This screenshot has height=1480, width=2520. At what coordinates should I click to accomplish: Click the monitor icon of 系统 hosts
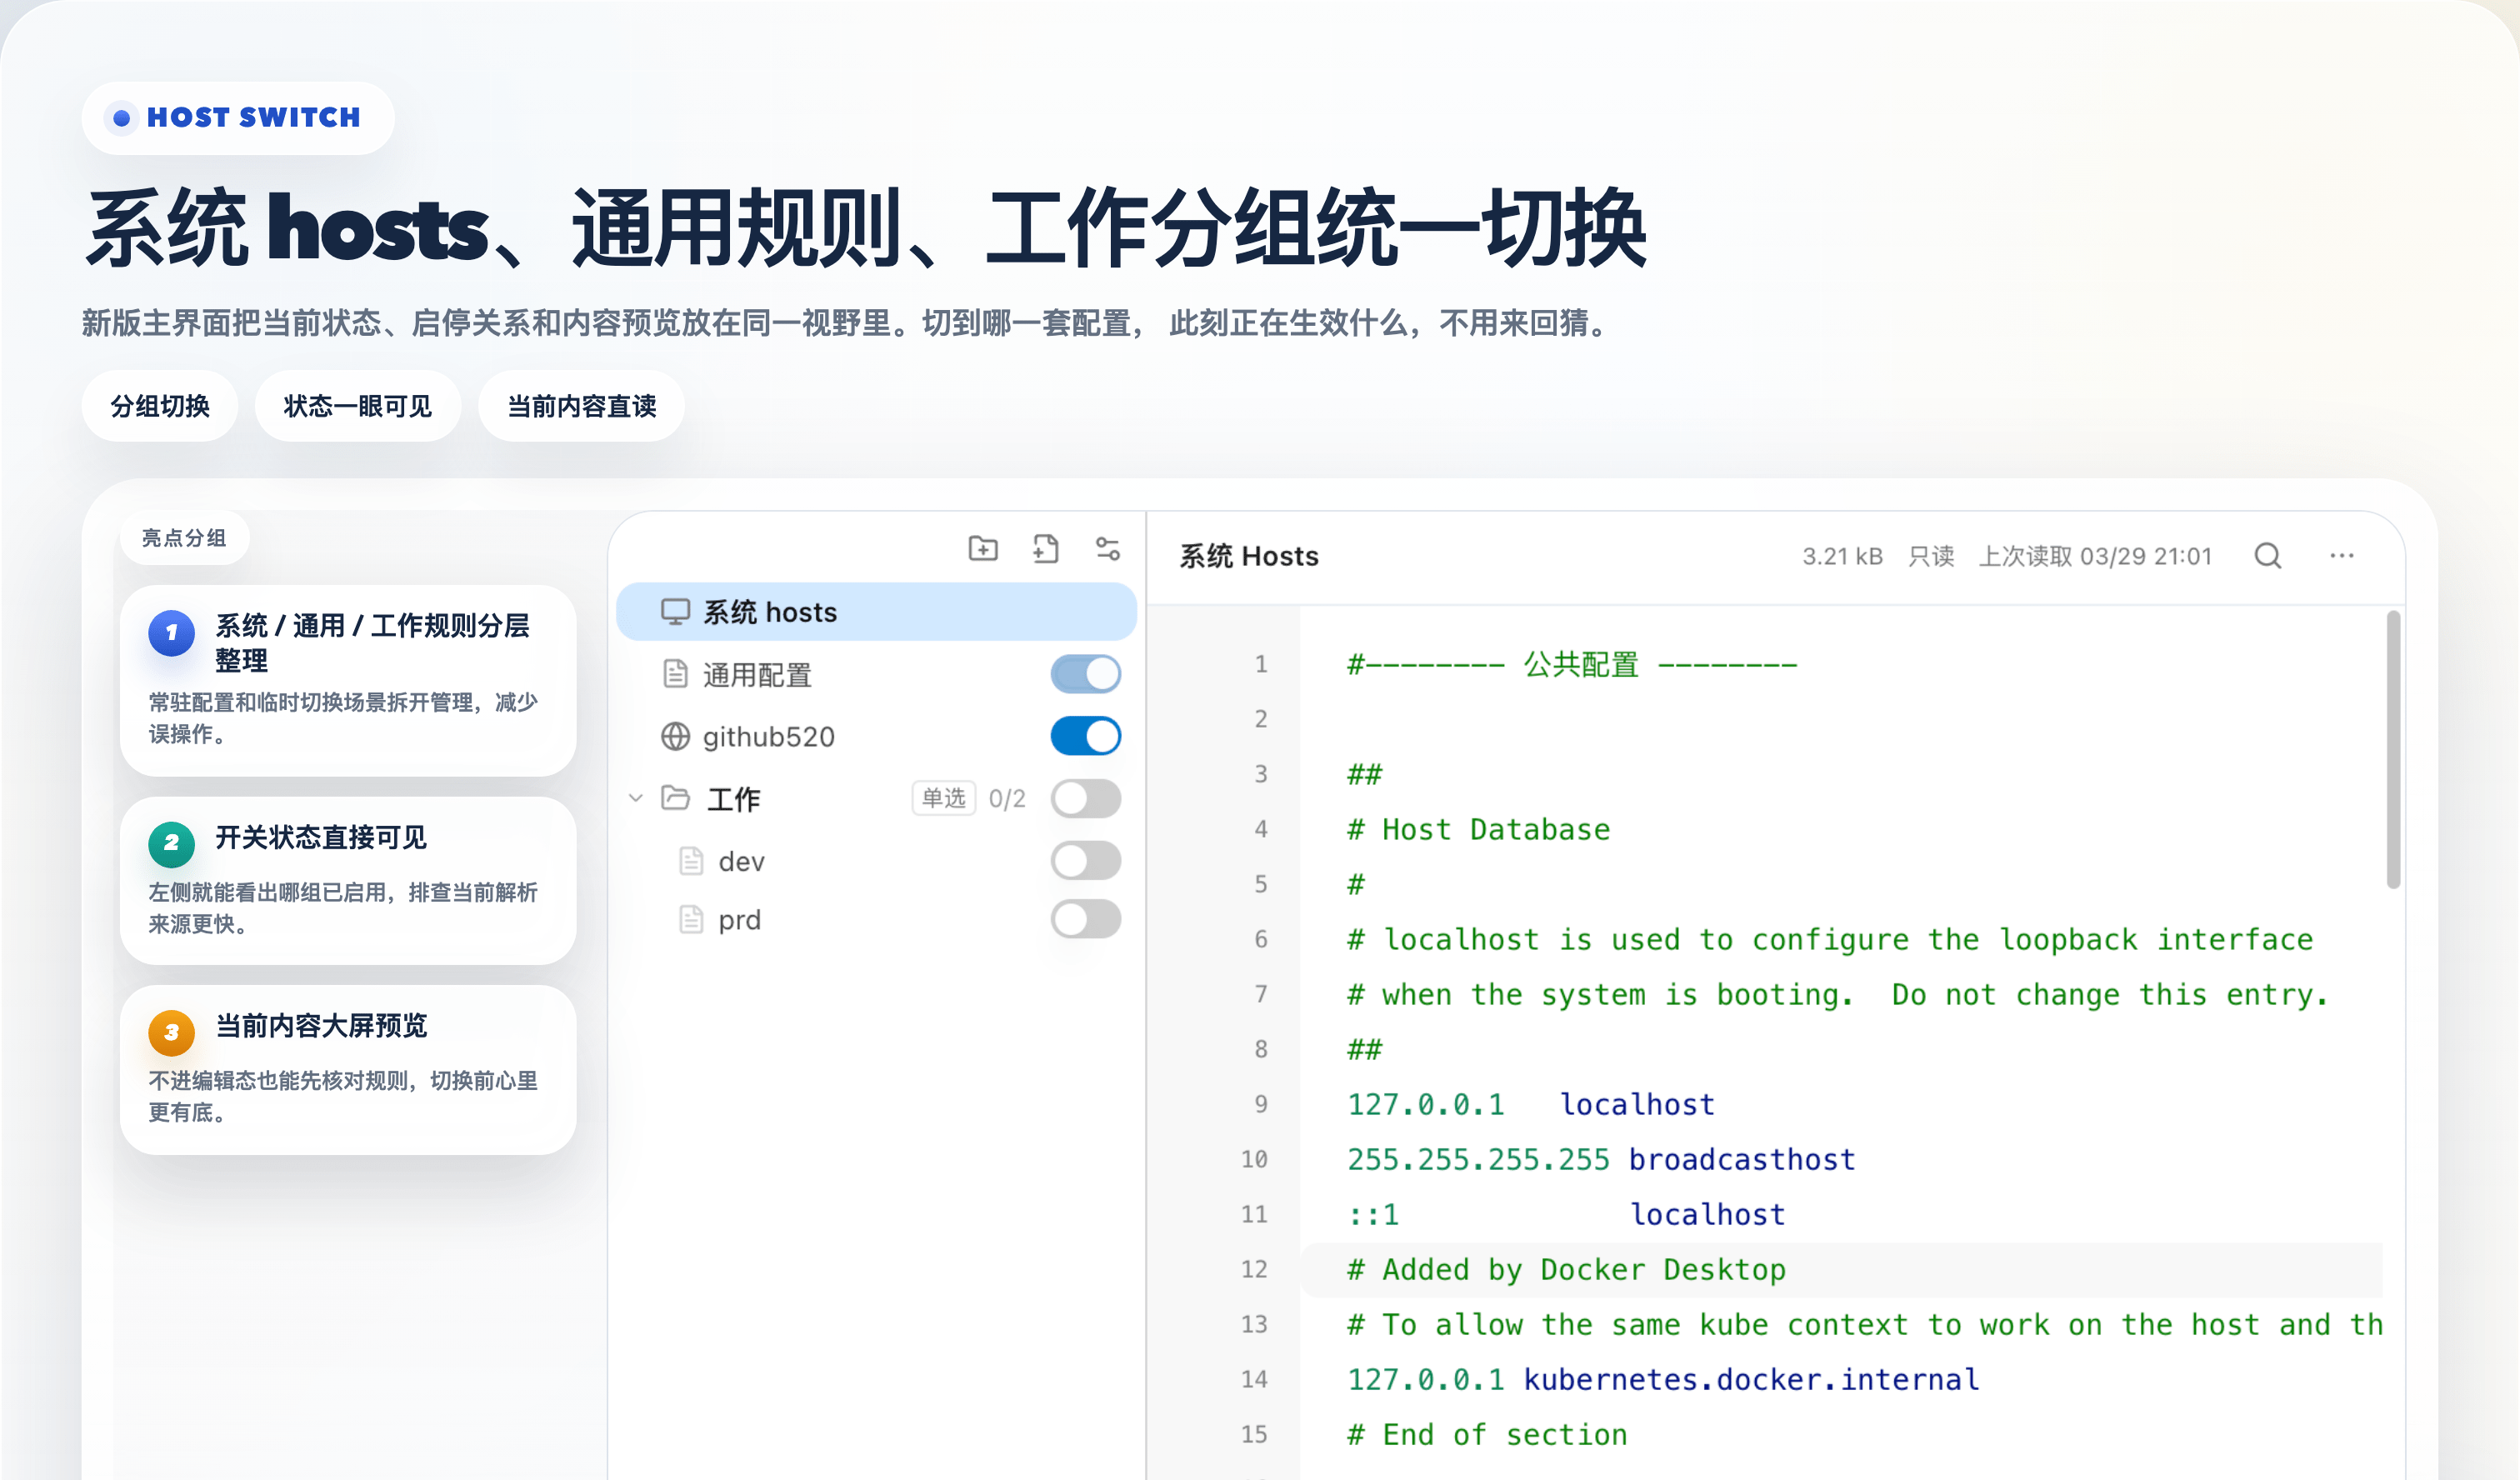(x=675, y=612)
